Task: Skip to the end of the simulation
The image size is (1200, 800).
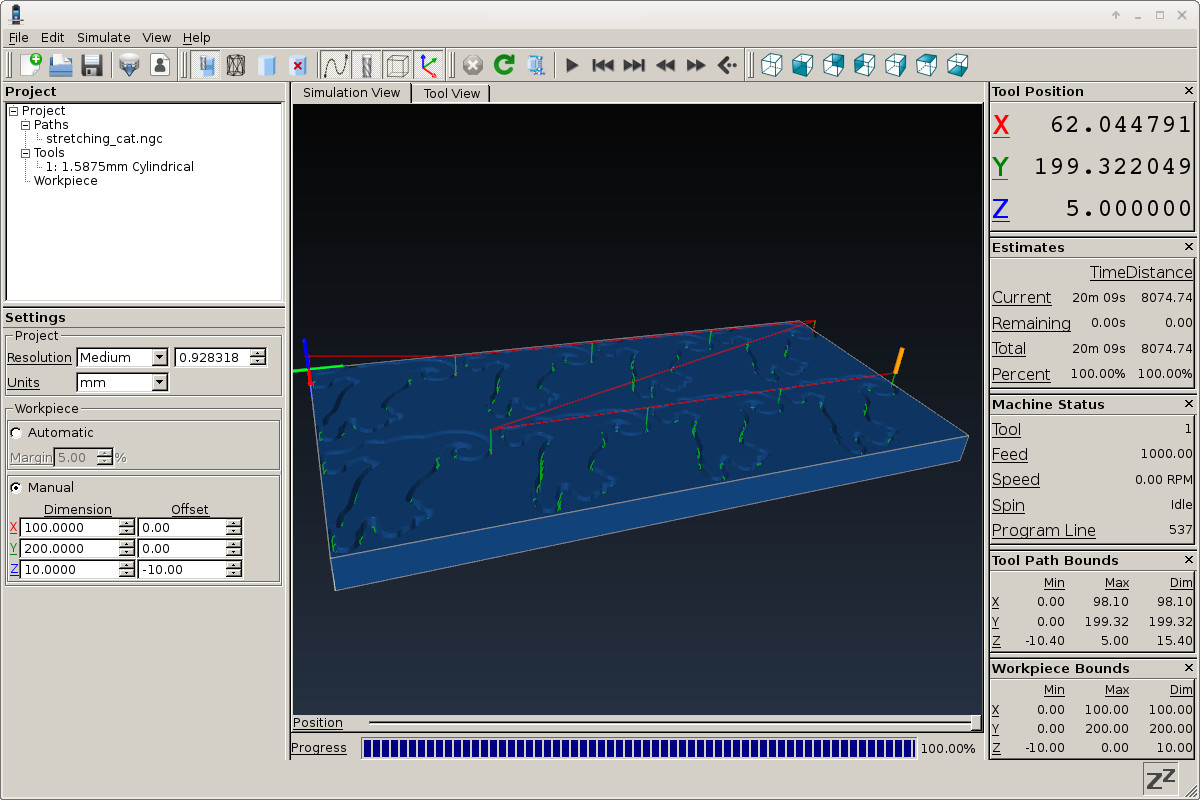Action: coord(634,65)
